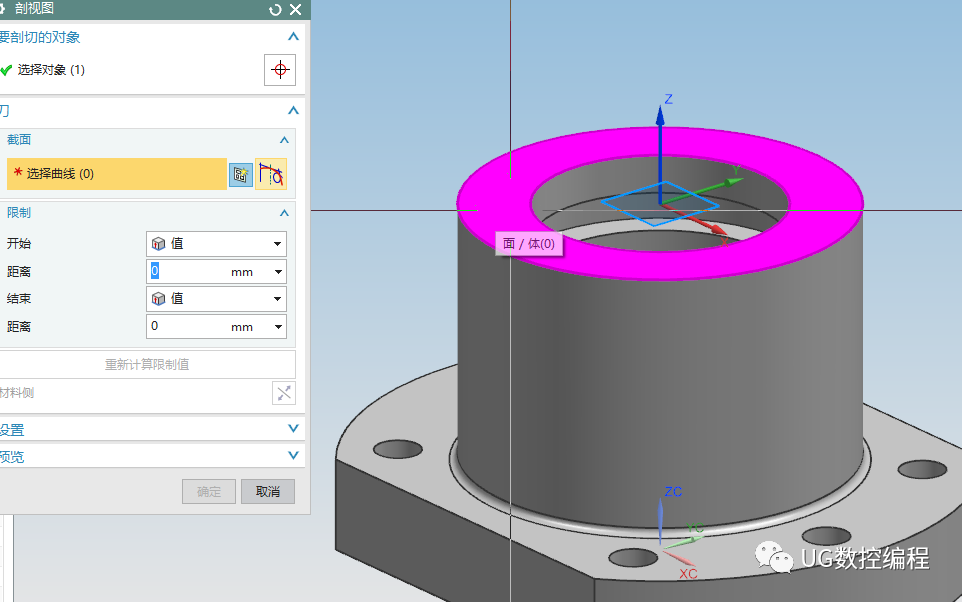Collapse the 截面 section
The height and width of the screenshot is (602, 962).
click(284, 140)
